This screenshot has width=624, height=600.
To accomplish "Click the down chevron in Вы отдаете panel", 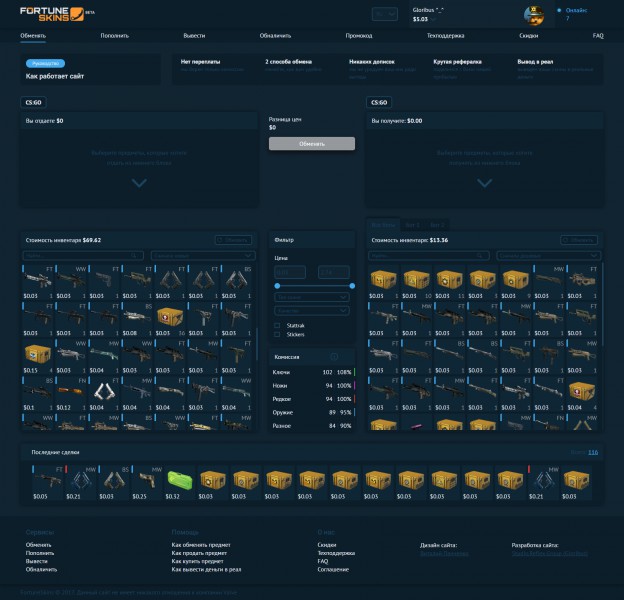I will 139,183.
